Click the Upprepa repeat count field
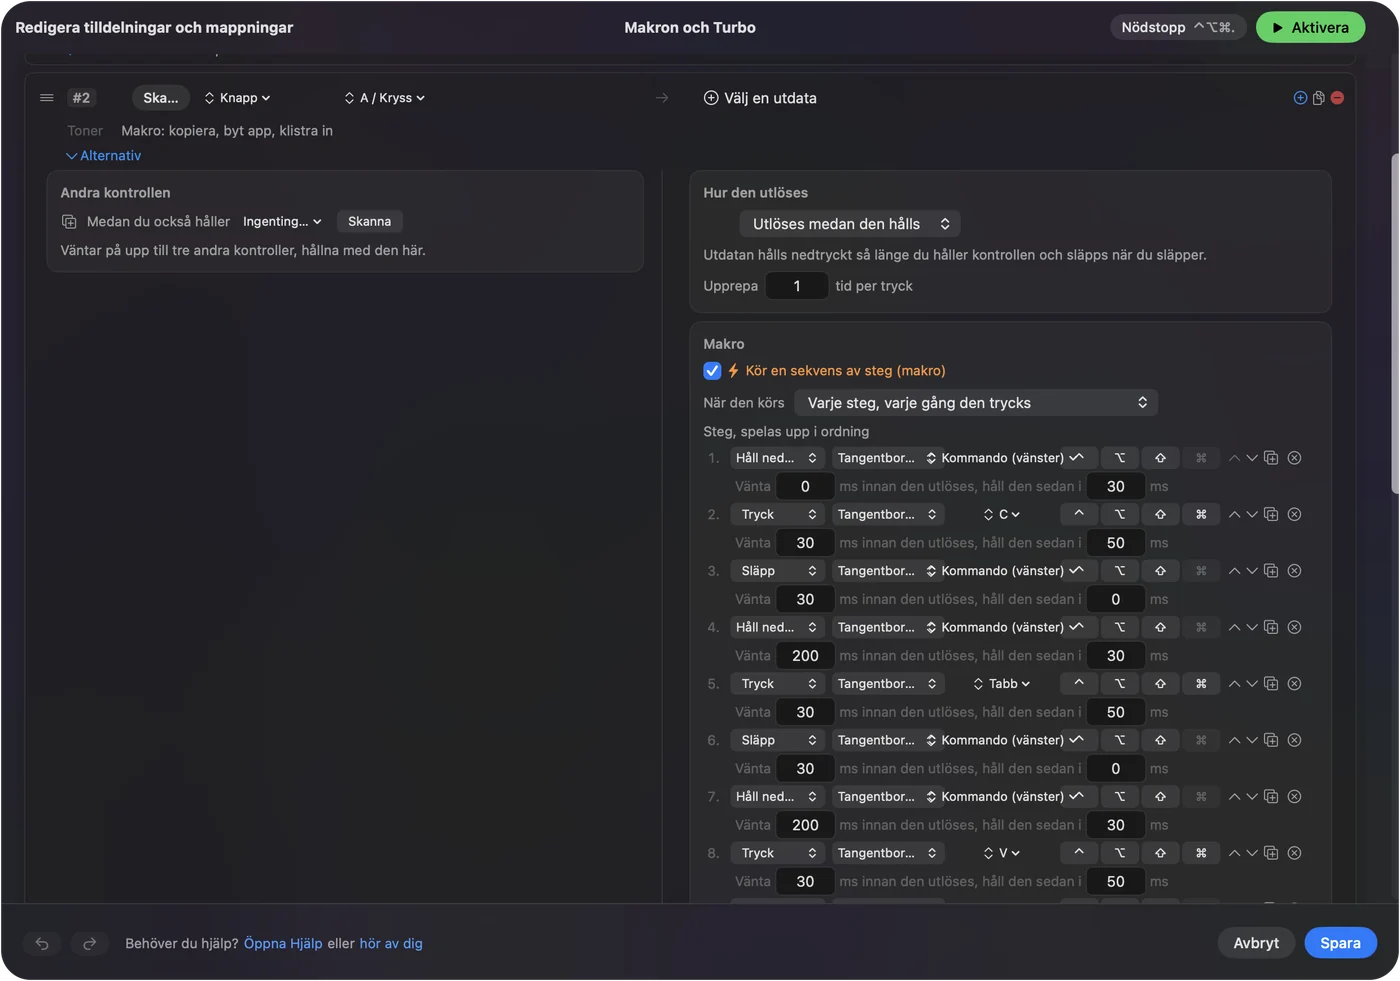Screen dimensions: 1400x981 point(797,286)
